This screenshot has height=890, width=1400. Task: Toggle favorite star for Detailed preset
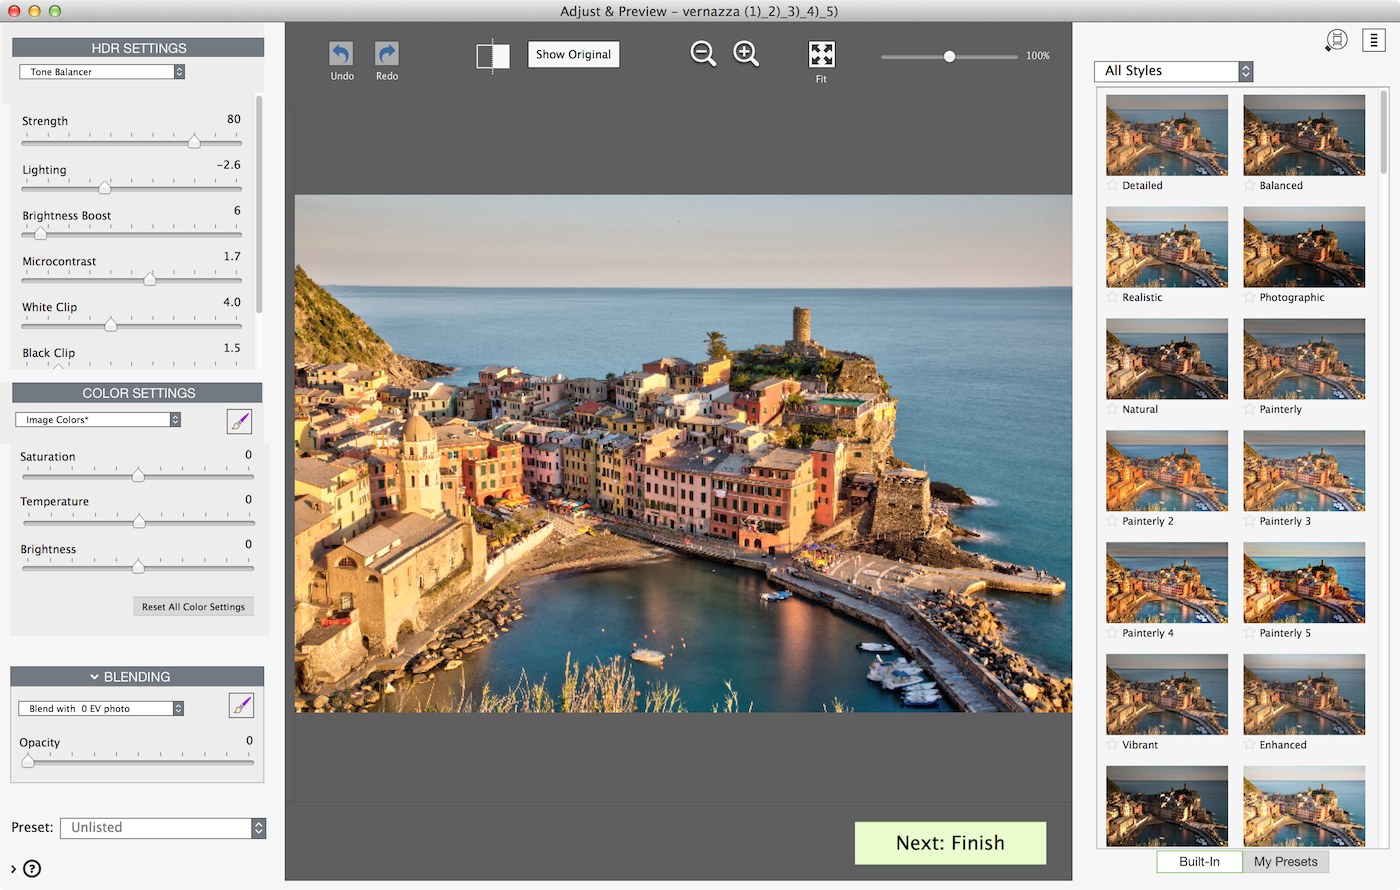[1113, 186]
